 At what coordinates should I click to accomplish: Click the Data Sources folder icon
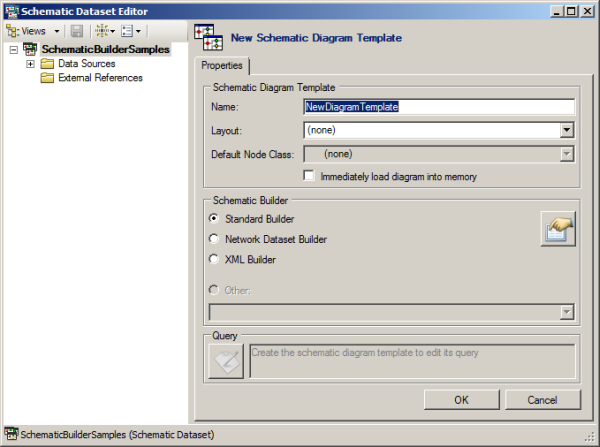[47, 64]
